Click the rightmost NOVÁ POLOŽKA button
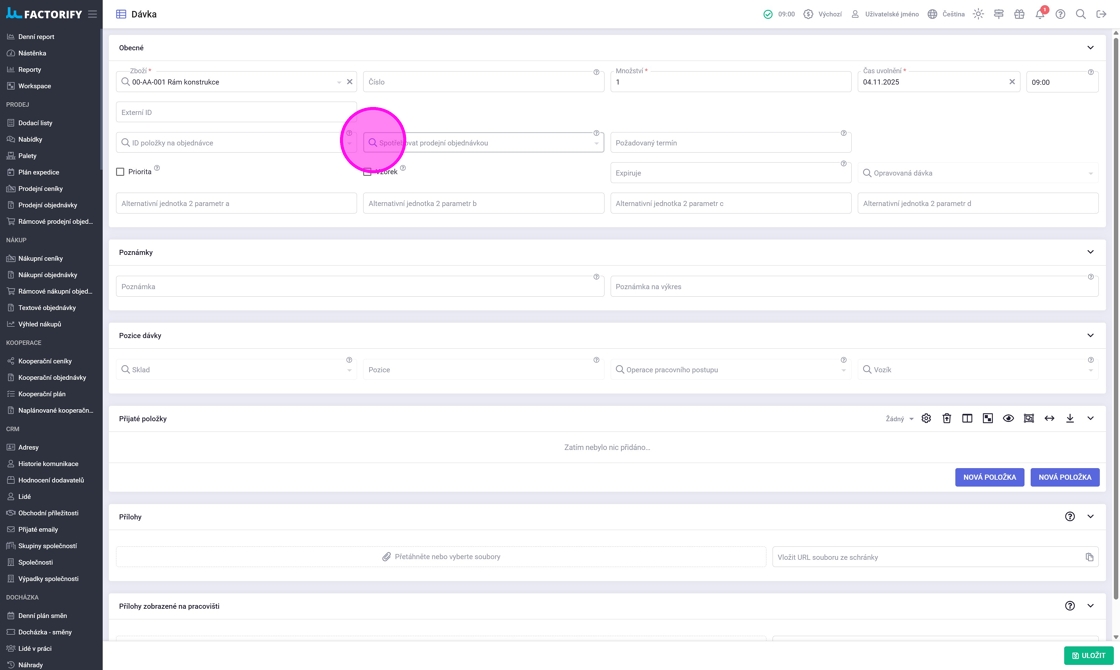The image size is (1120, 670). pyautogui.click(x=1064, y=477)
